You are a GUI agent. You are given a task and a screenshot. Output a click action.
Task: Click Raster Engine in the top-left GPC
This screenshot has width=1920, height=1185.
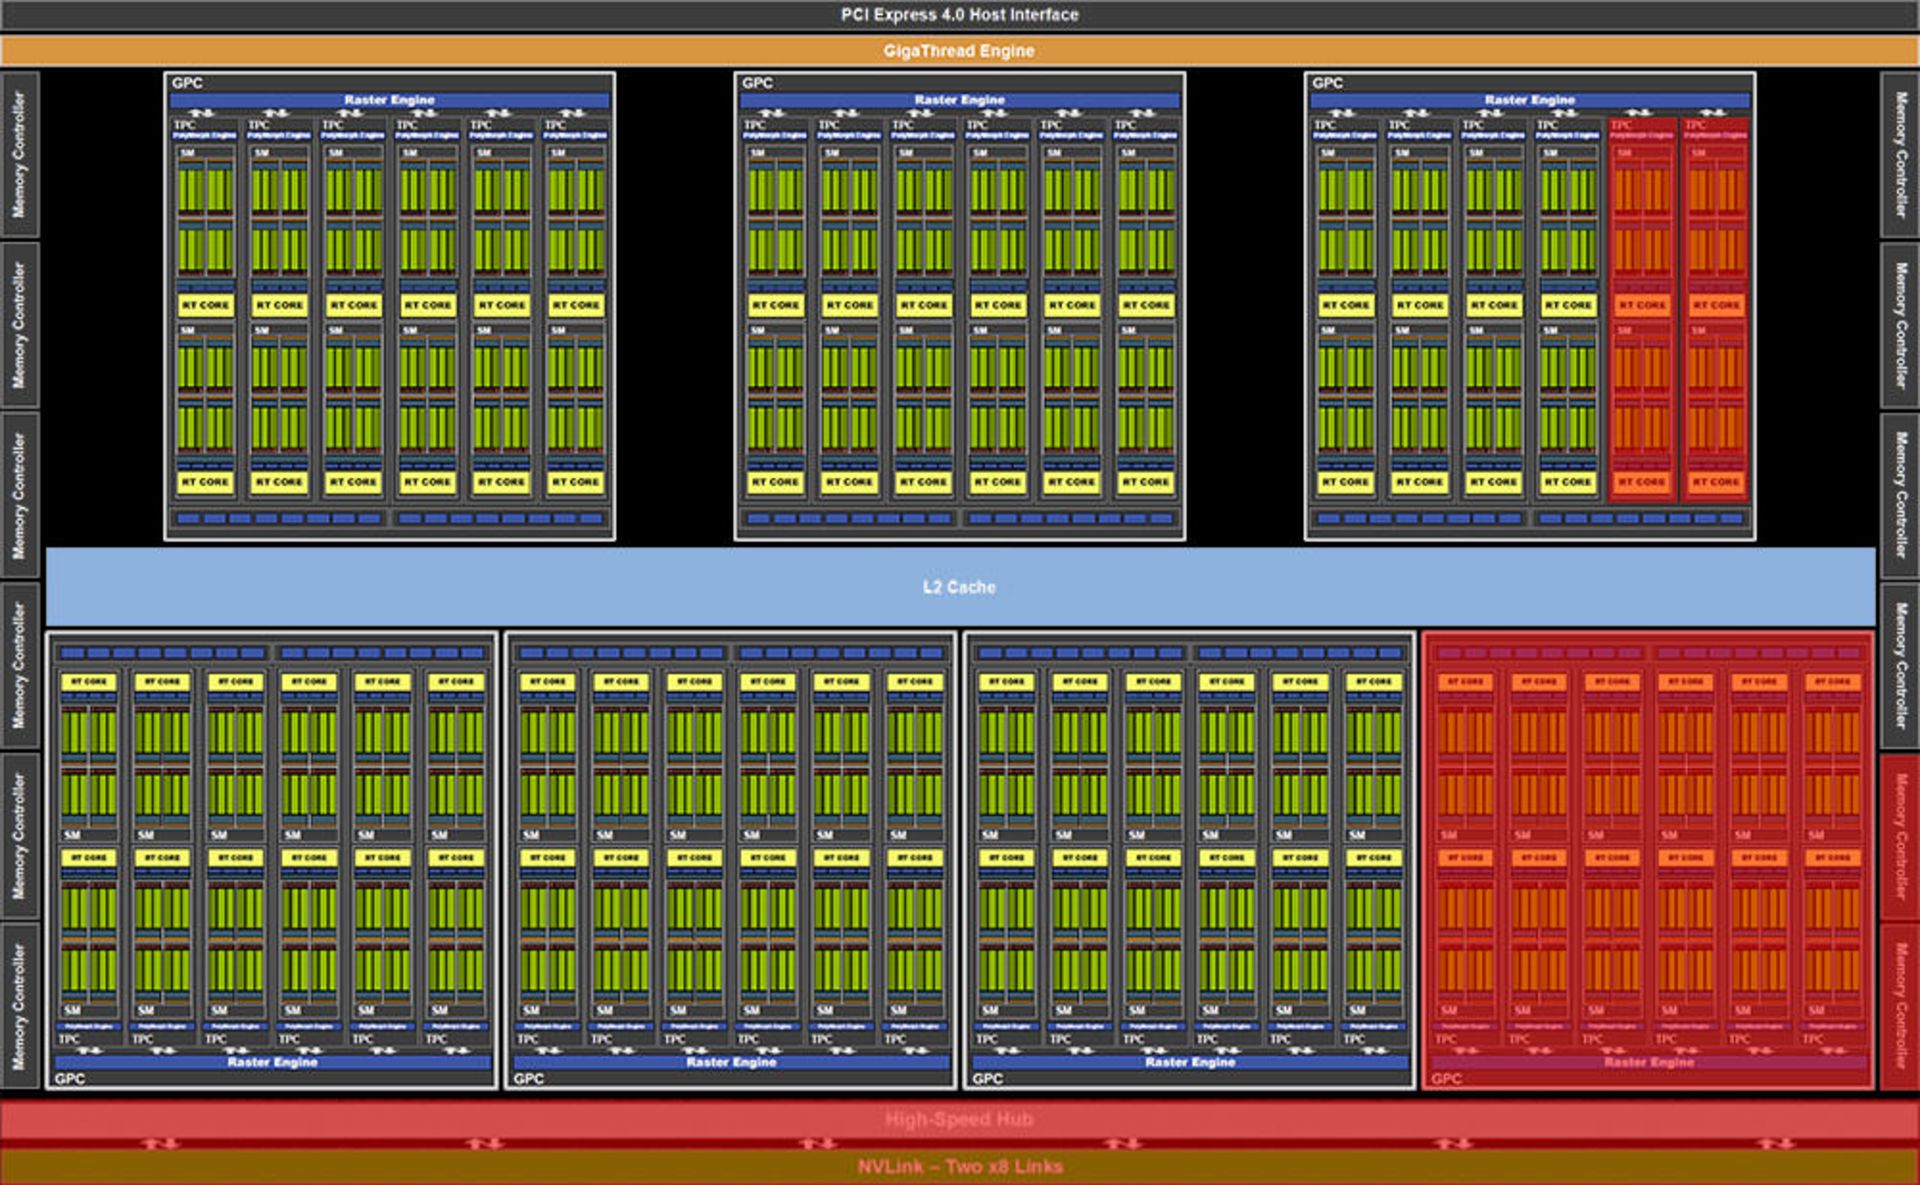389,100
